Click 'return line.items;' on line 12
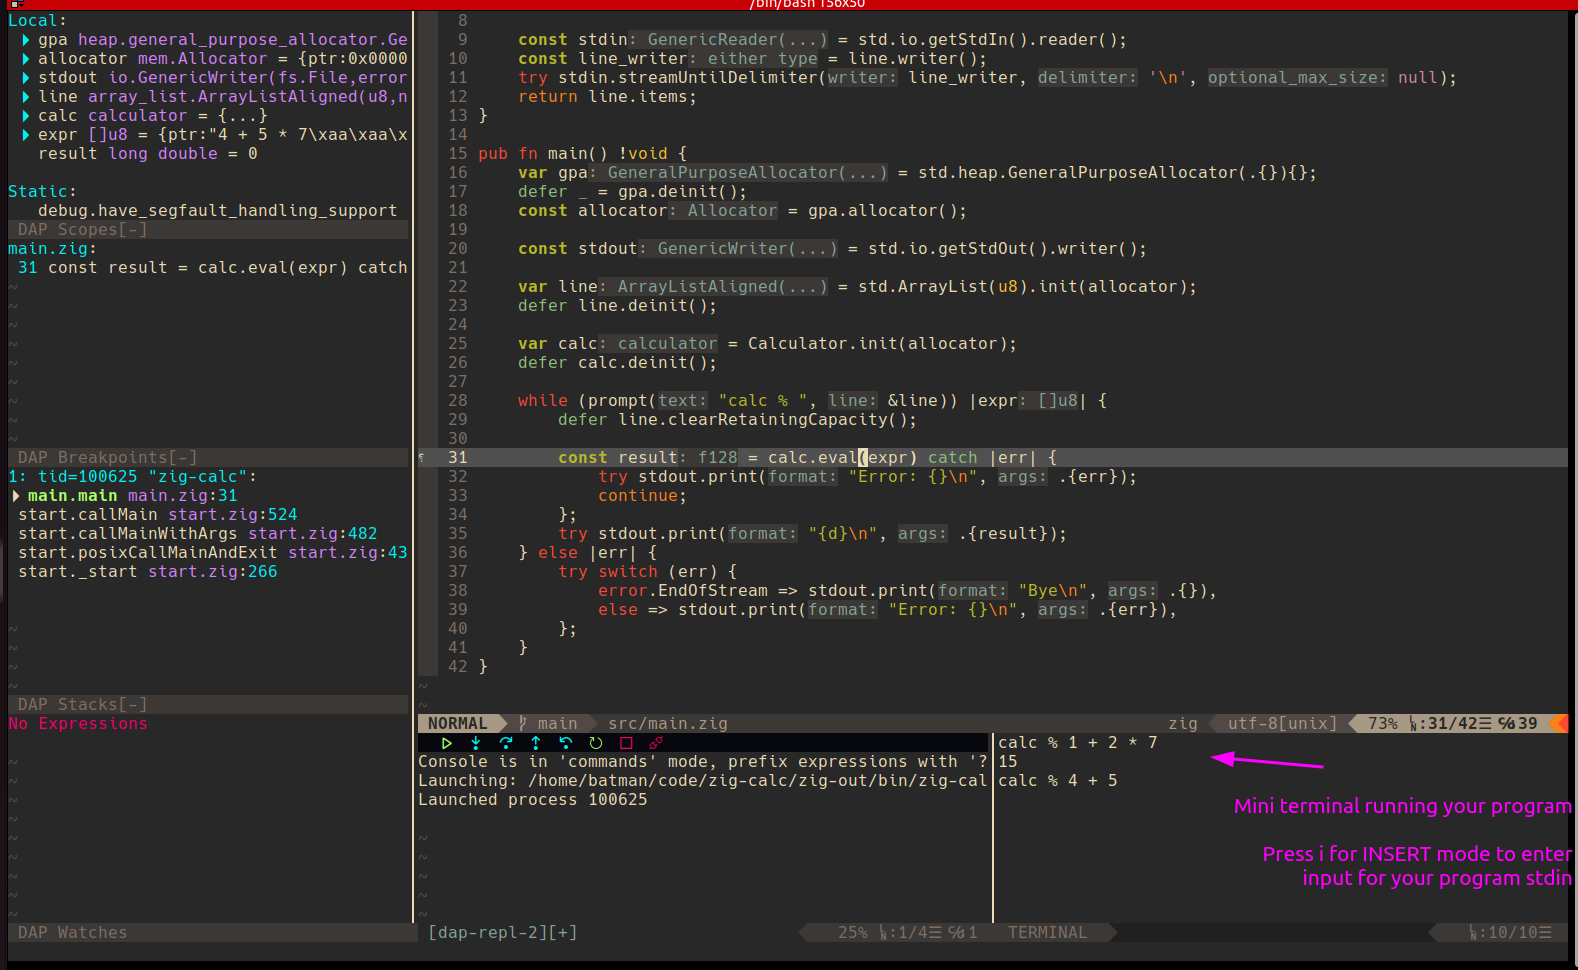The width and height of the screenshot is (1578, 970). (607, 97)
